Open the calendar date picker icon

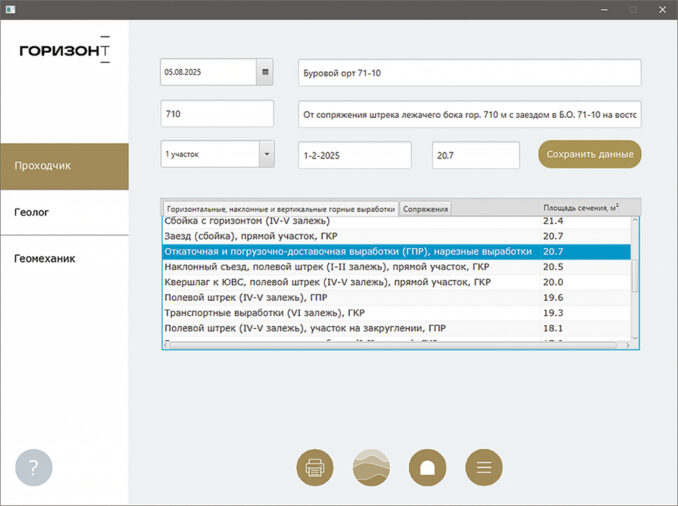click(x=265, y=73)
